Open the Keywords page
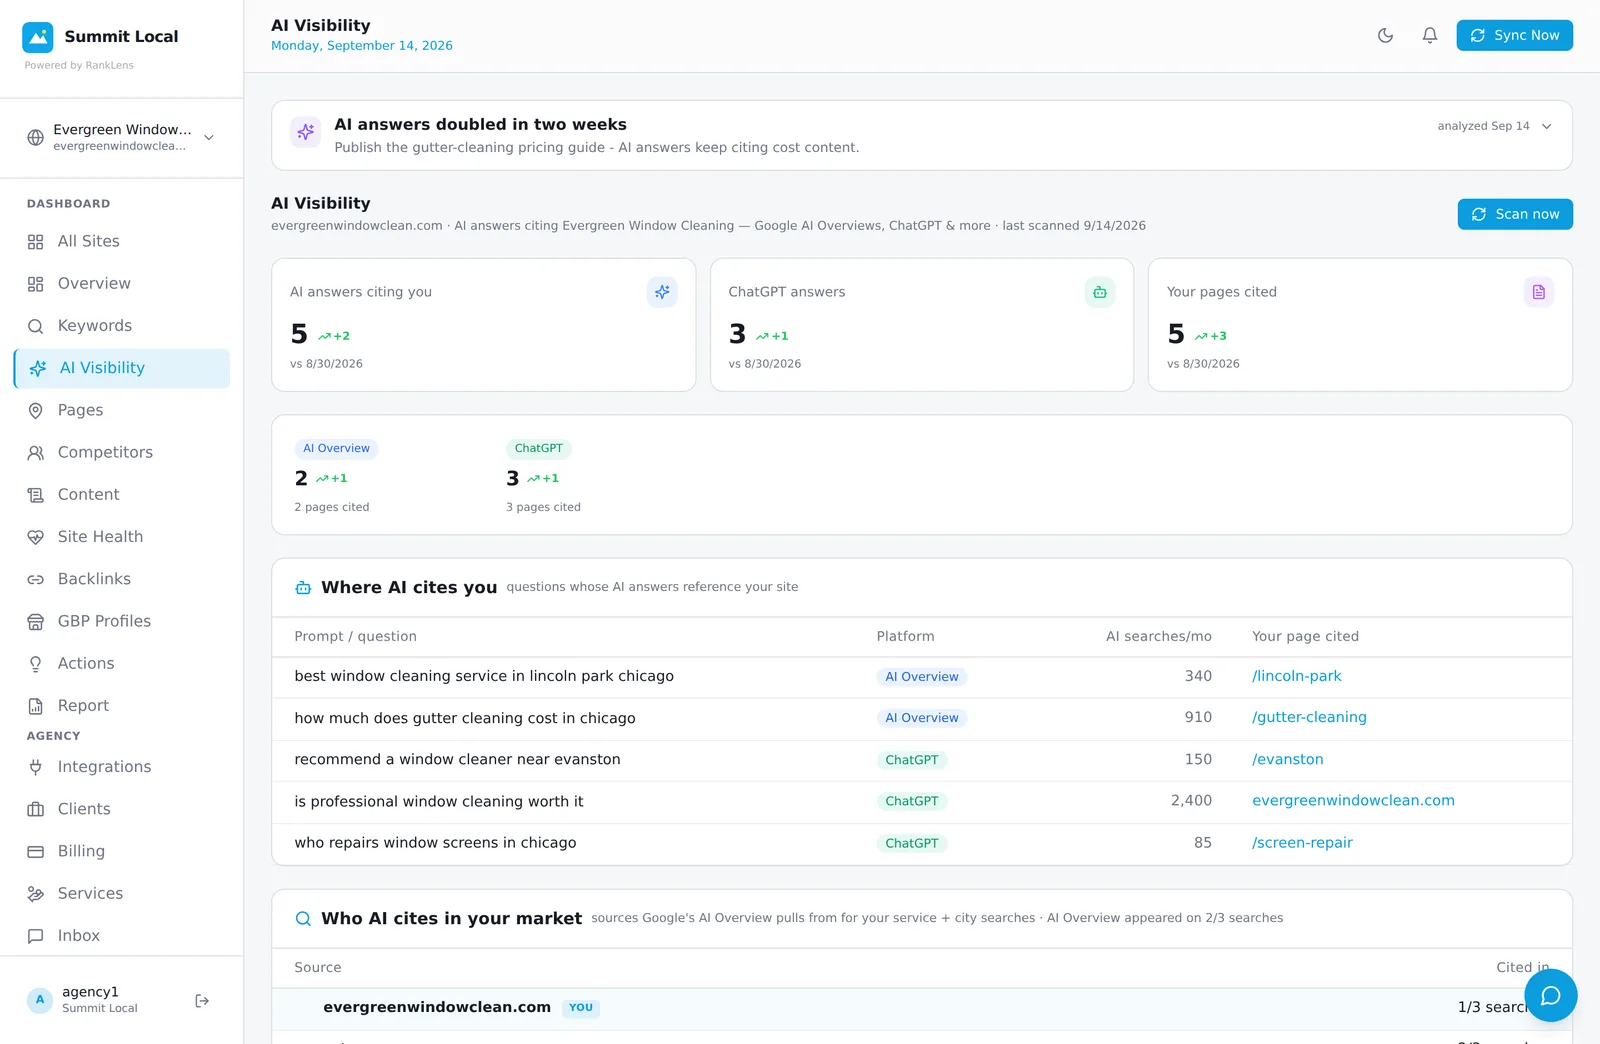The width and height of the screenshot is (1600, 1044). pos(121,326)
